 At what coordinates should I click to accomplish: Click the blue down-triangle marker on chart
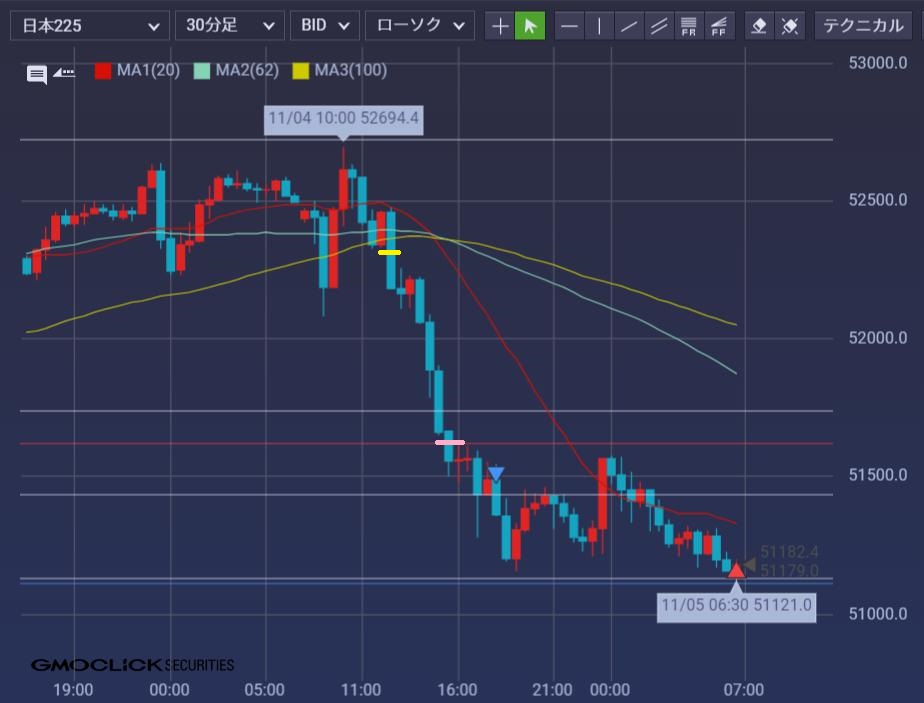coord(496,473)
